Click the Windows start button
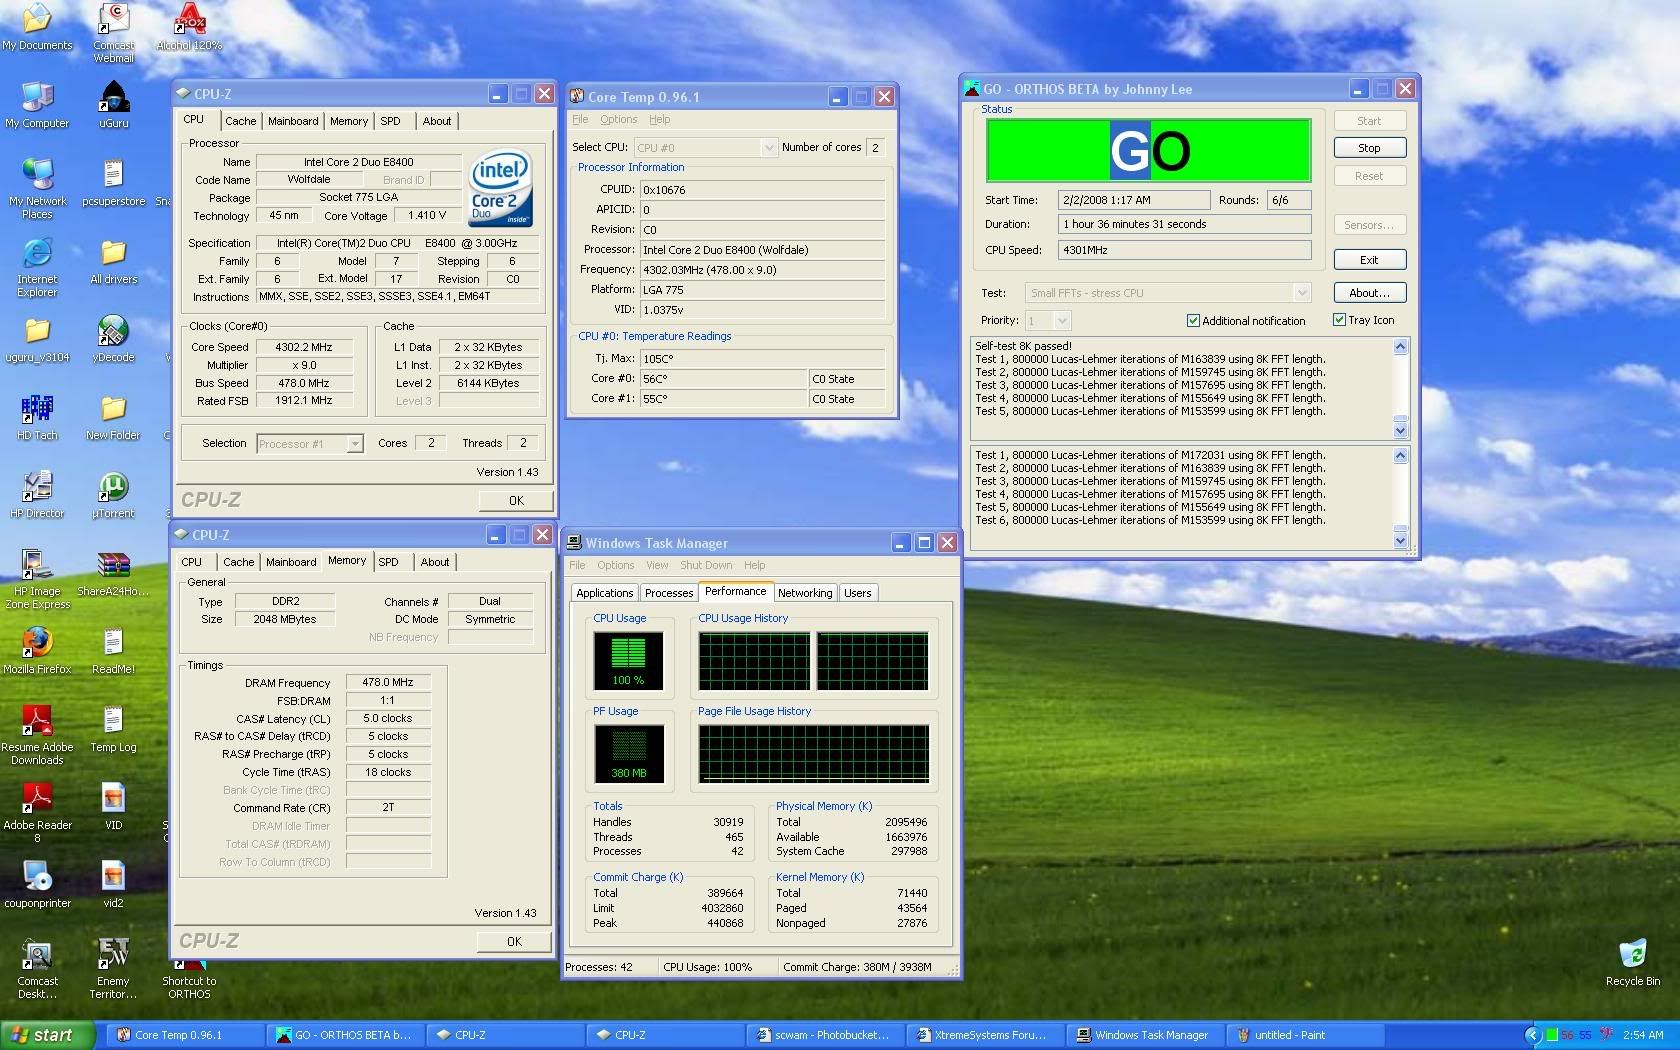 (x=48, y=1035)
